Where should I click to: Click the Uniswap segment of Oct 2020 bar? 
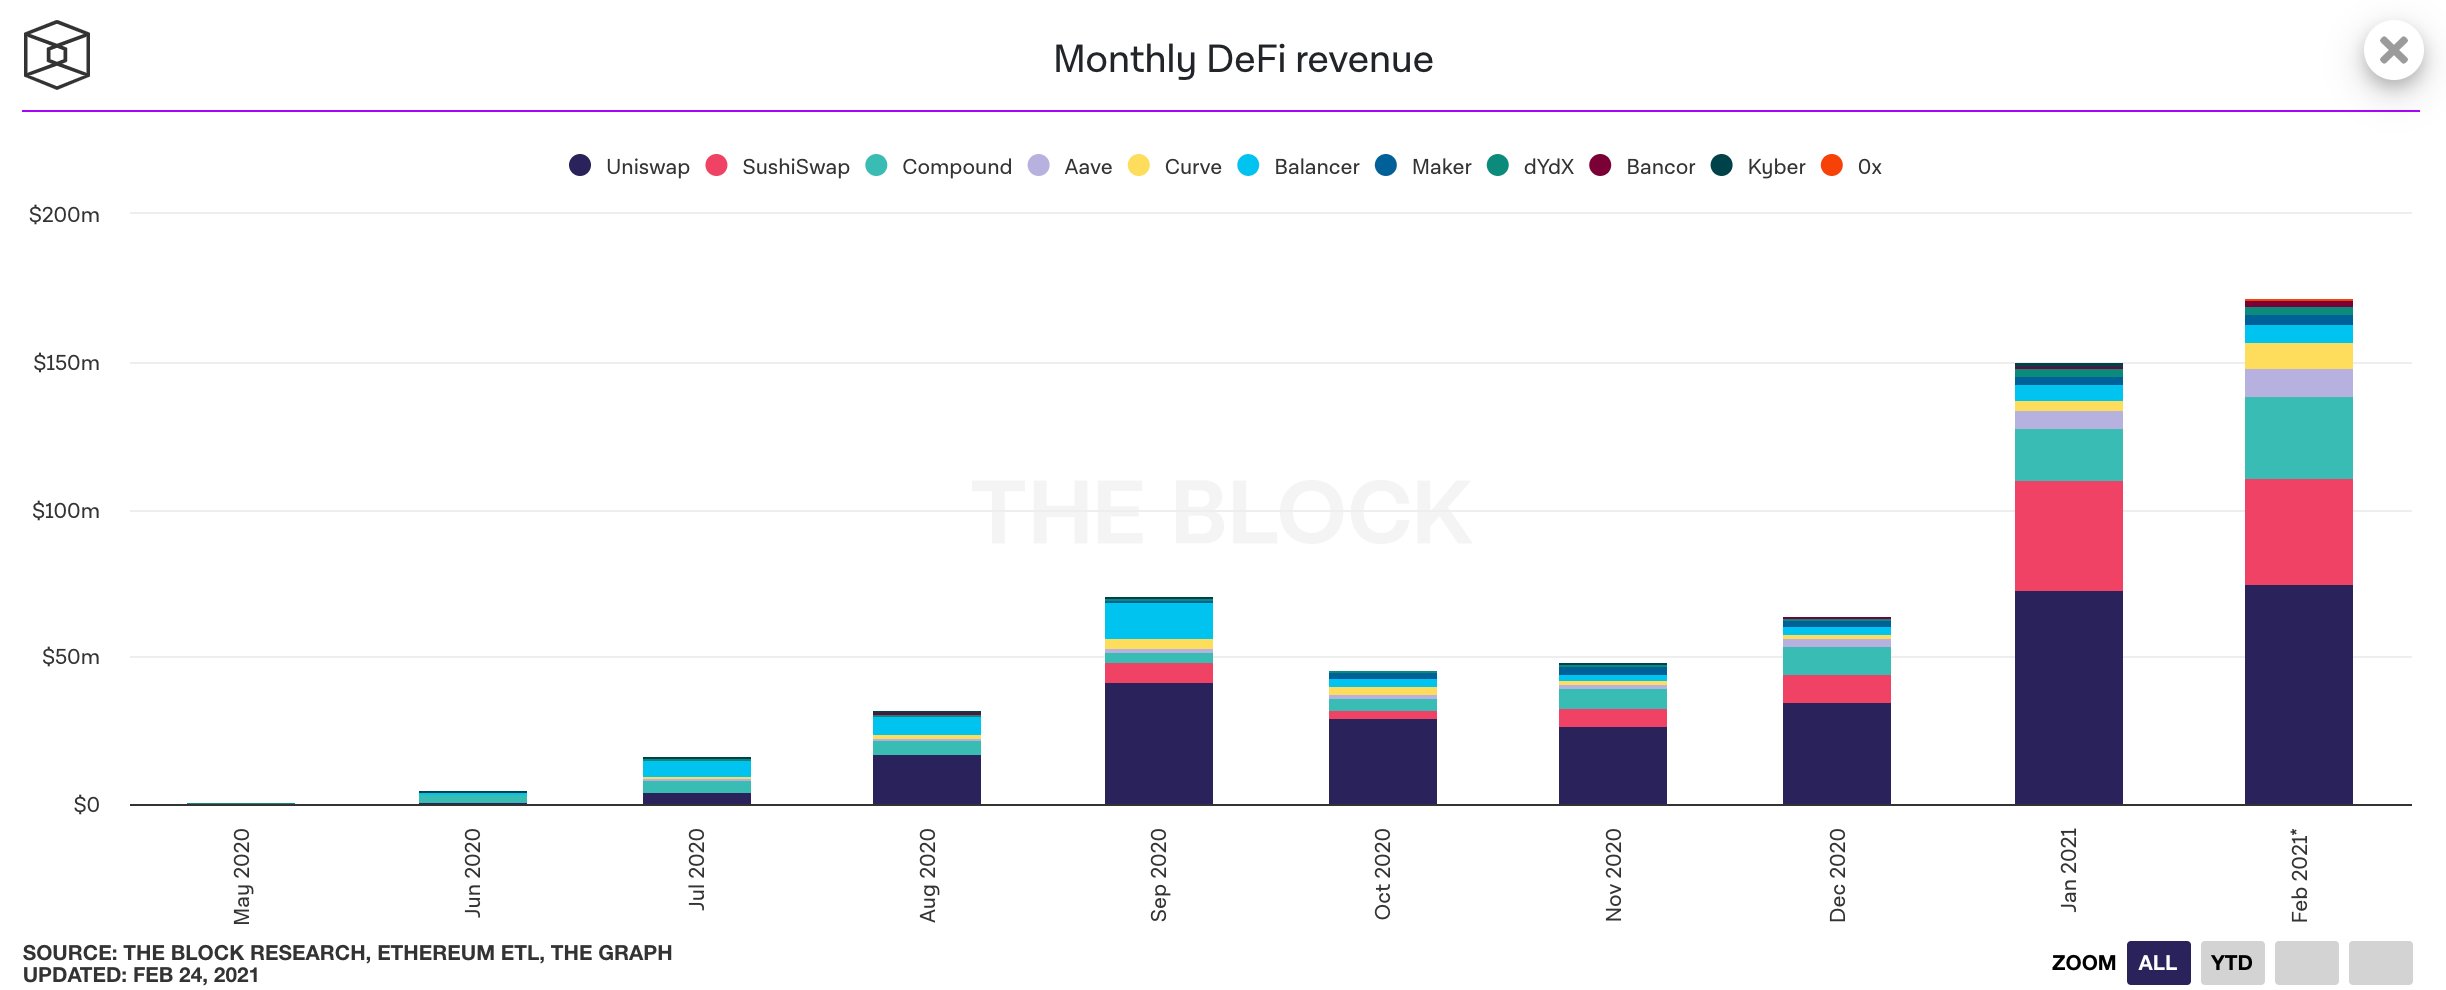(1382, 761)
